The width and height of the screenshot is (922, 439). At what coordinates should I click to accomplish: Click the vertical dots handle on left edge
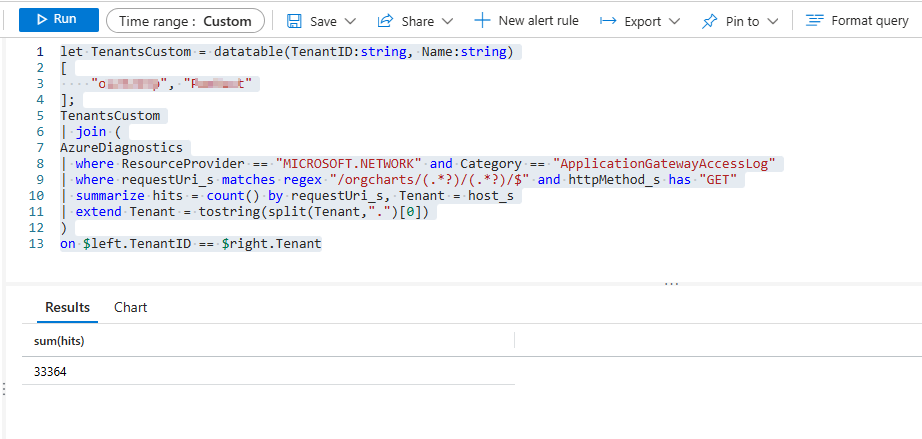click(x=4, y=389)
